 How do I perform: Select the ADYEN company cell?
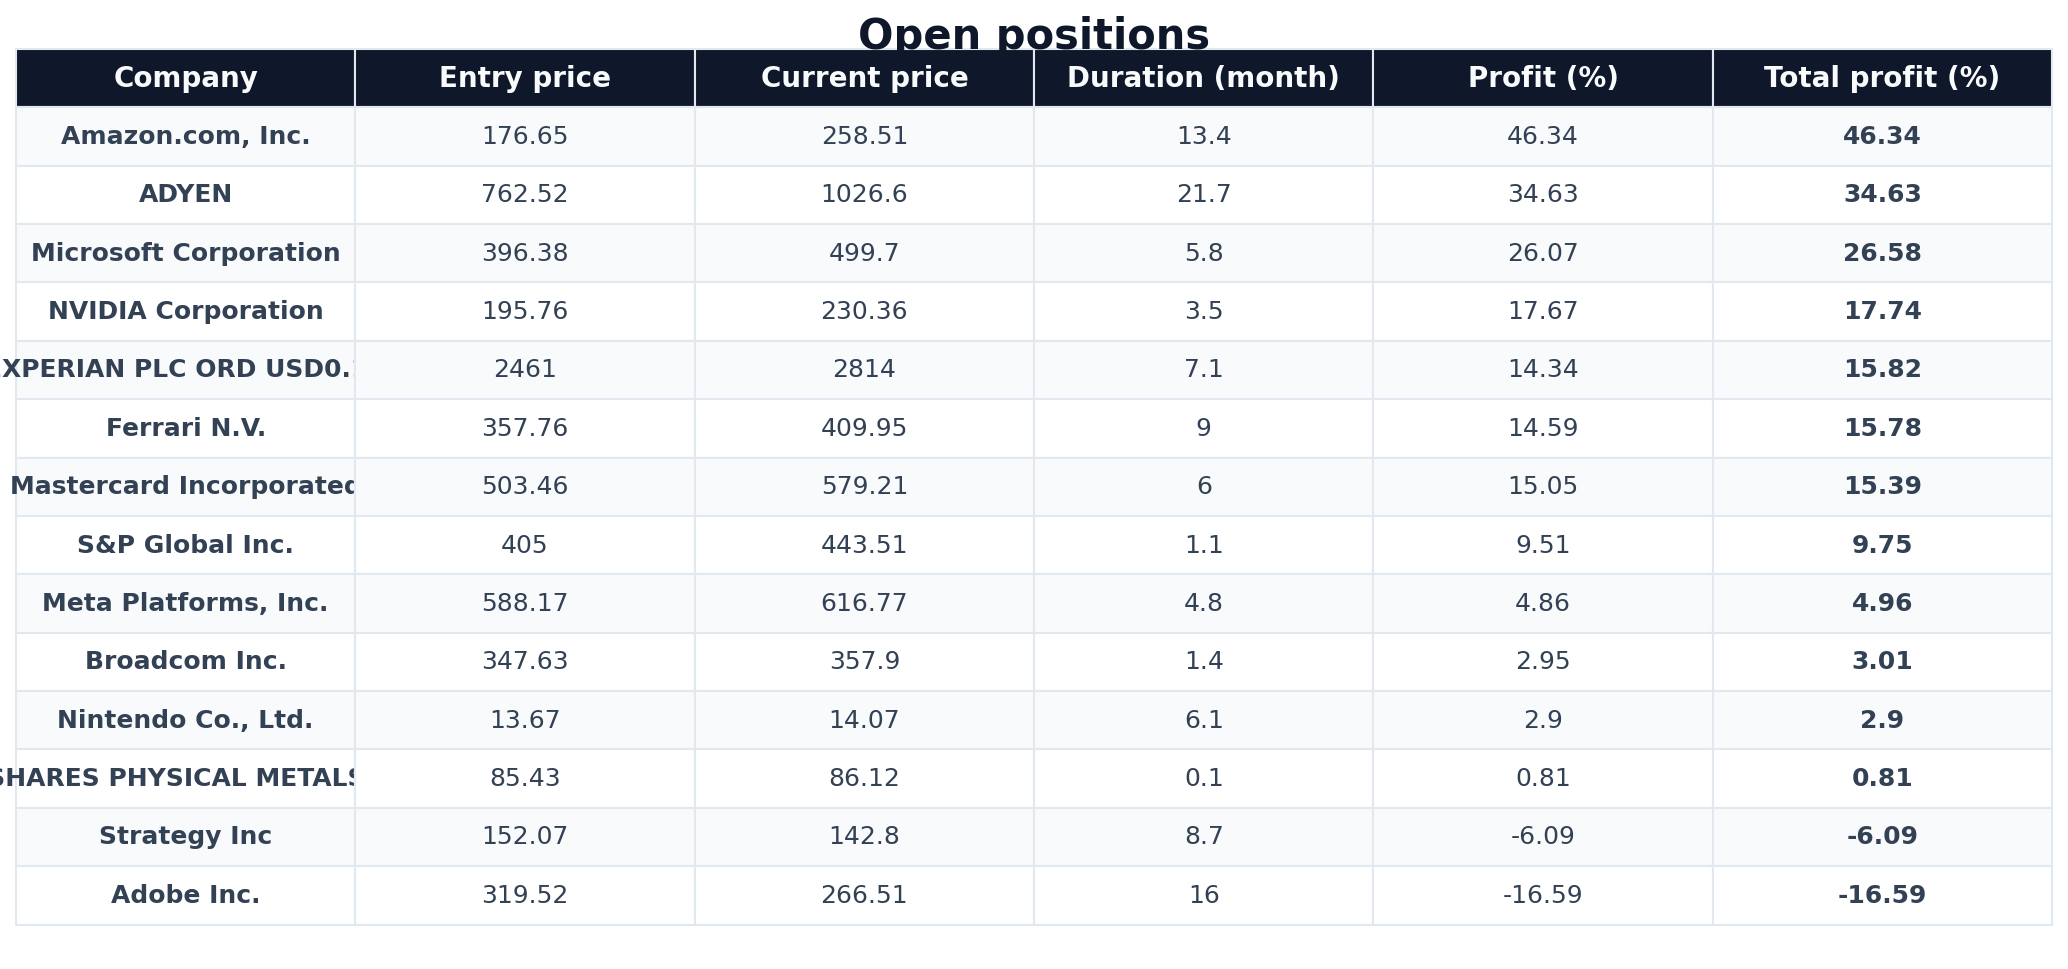(185, 195)
